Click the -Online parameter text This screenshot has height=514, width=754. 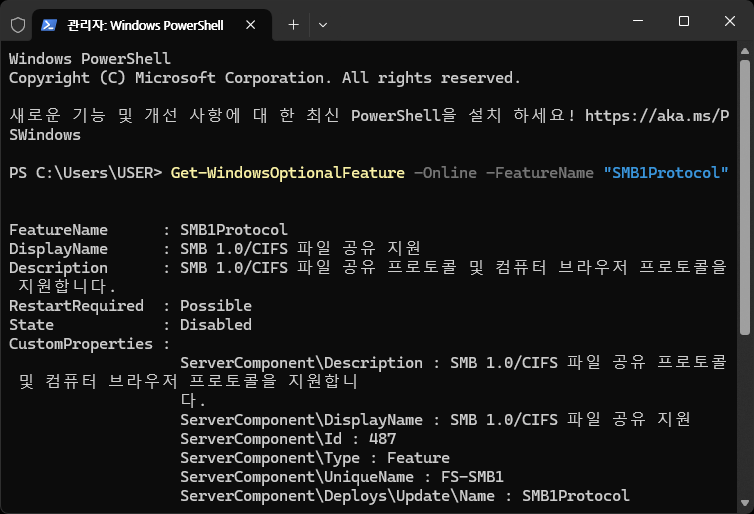coord(445,173)
